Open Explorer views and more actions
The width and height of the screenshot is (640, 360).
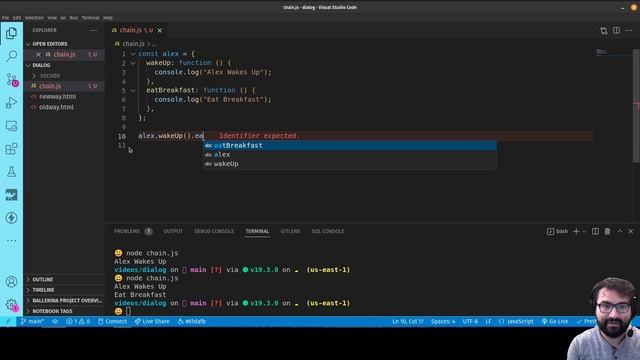[93, 30]
